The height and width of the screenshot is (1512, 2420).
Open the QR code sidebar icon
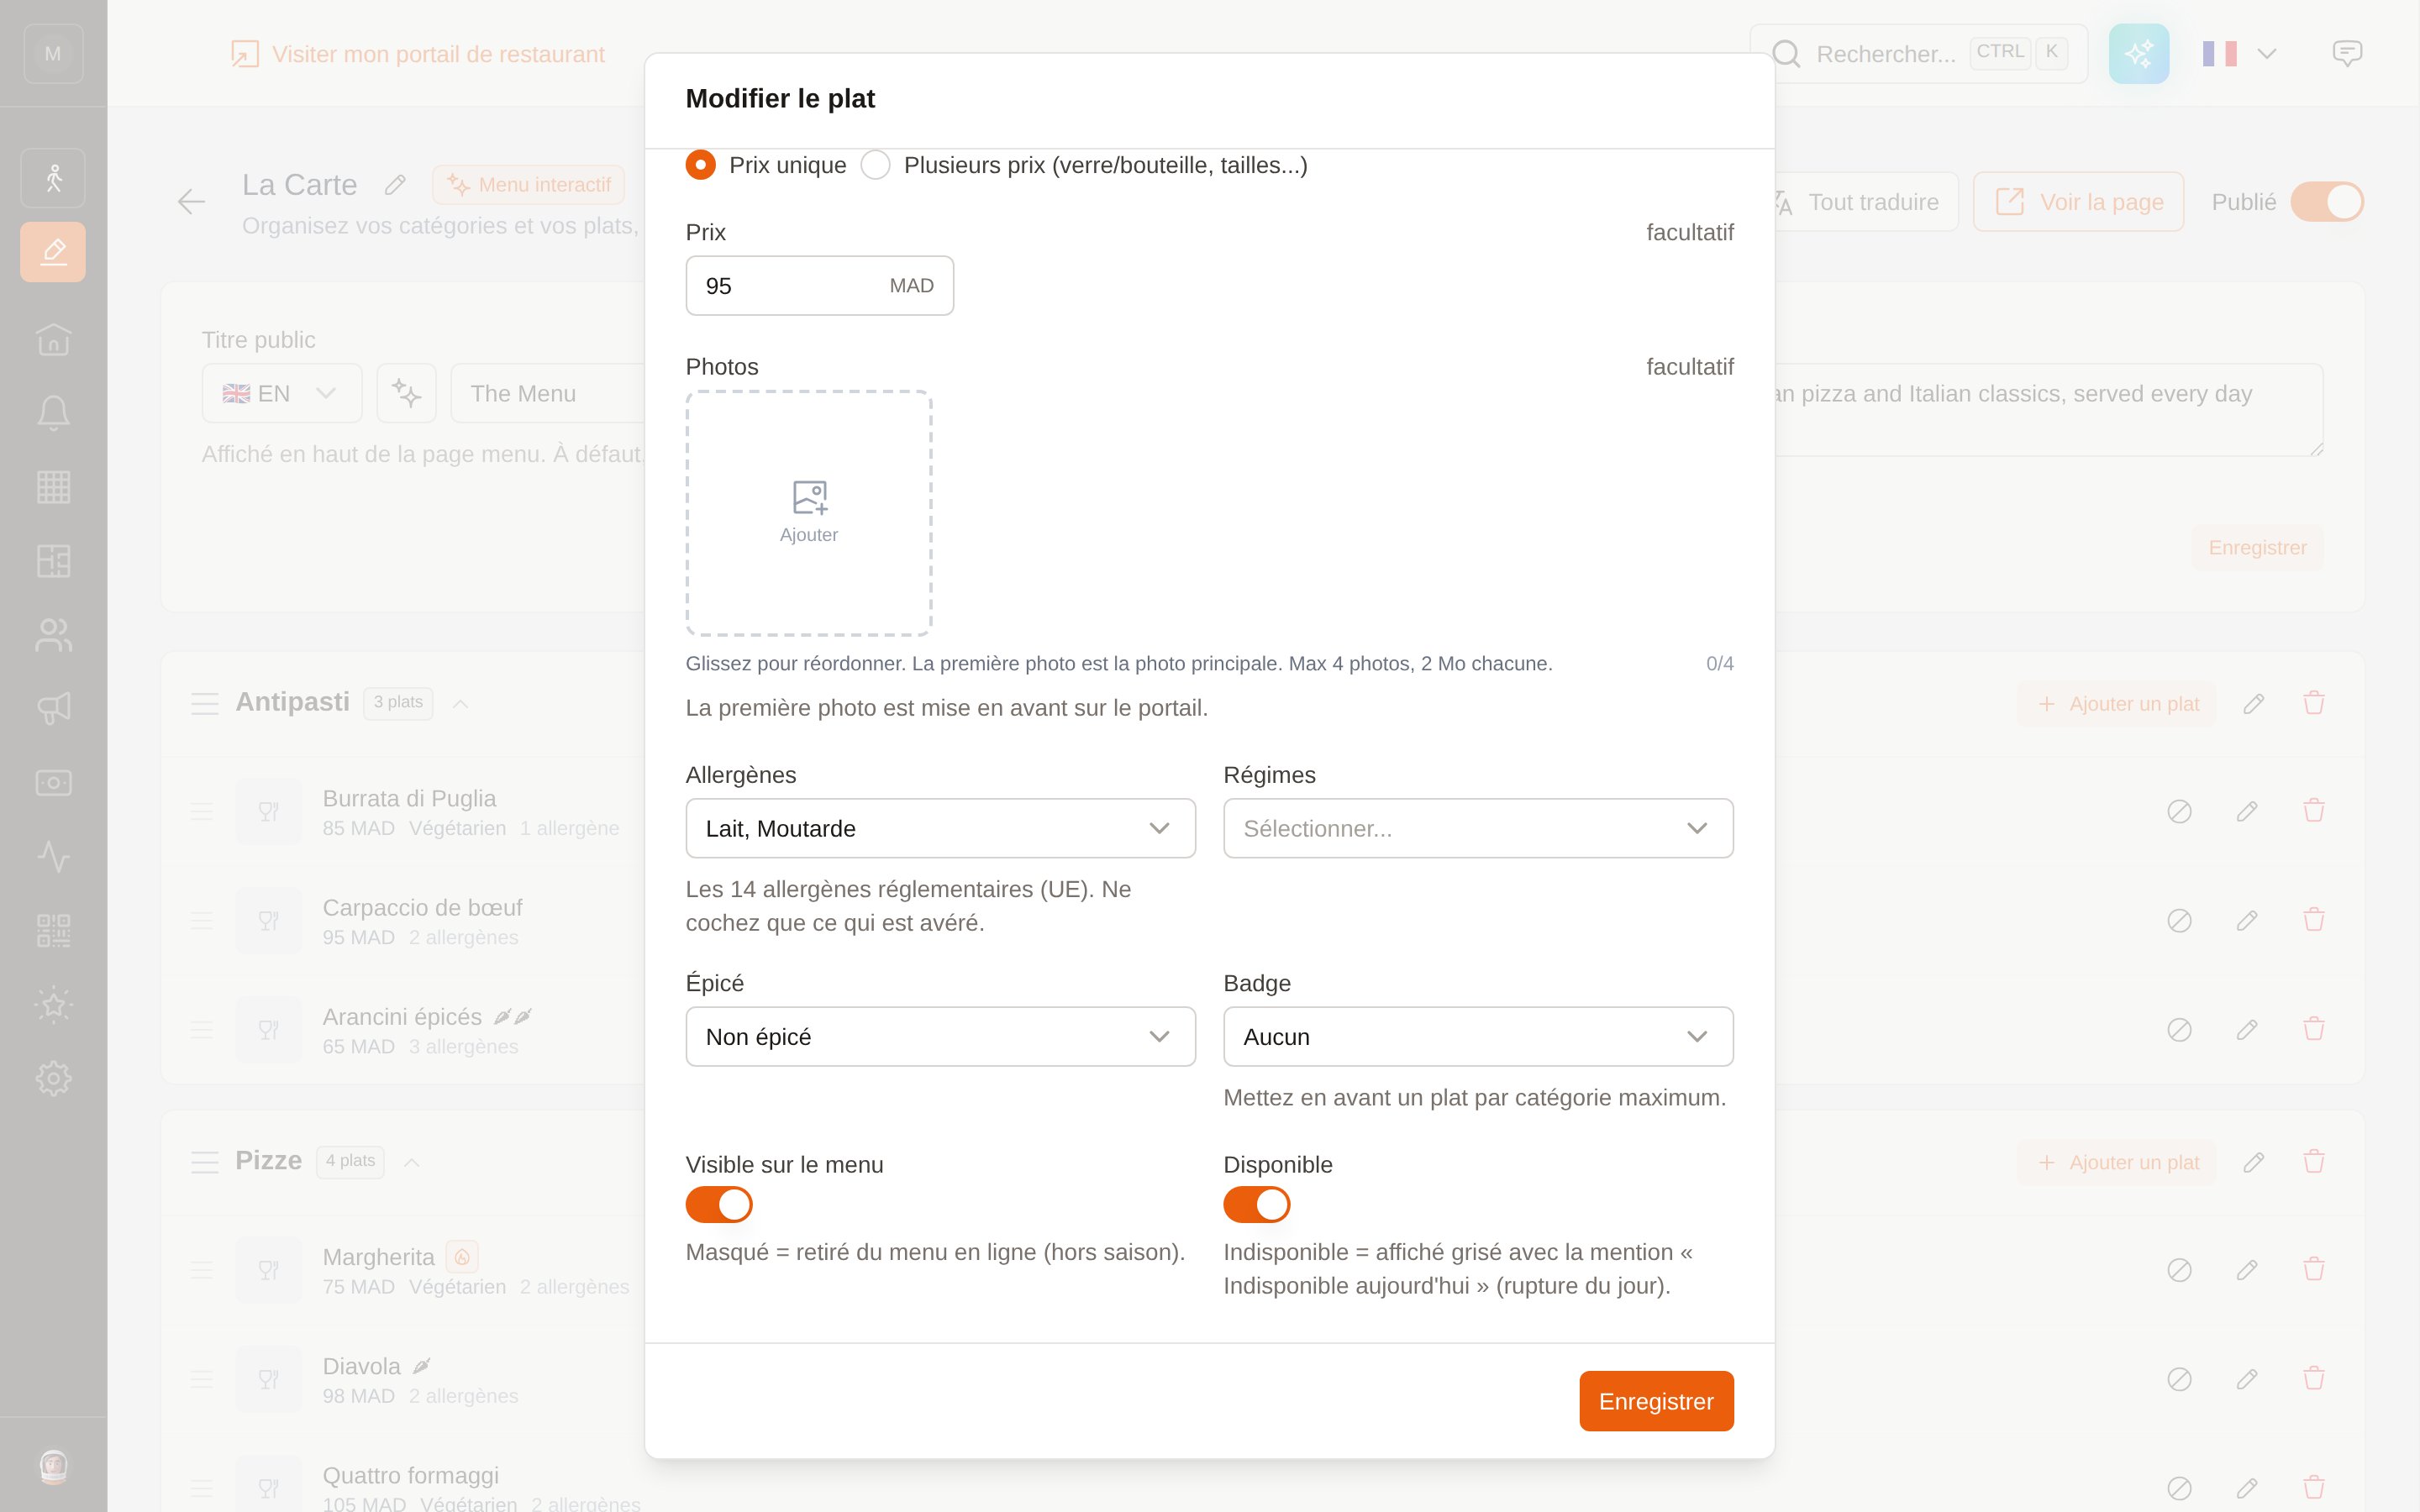(53, 931)
